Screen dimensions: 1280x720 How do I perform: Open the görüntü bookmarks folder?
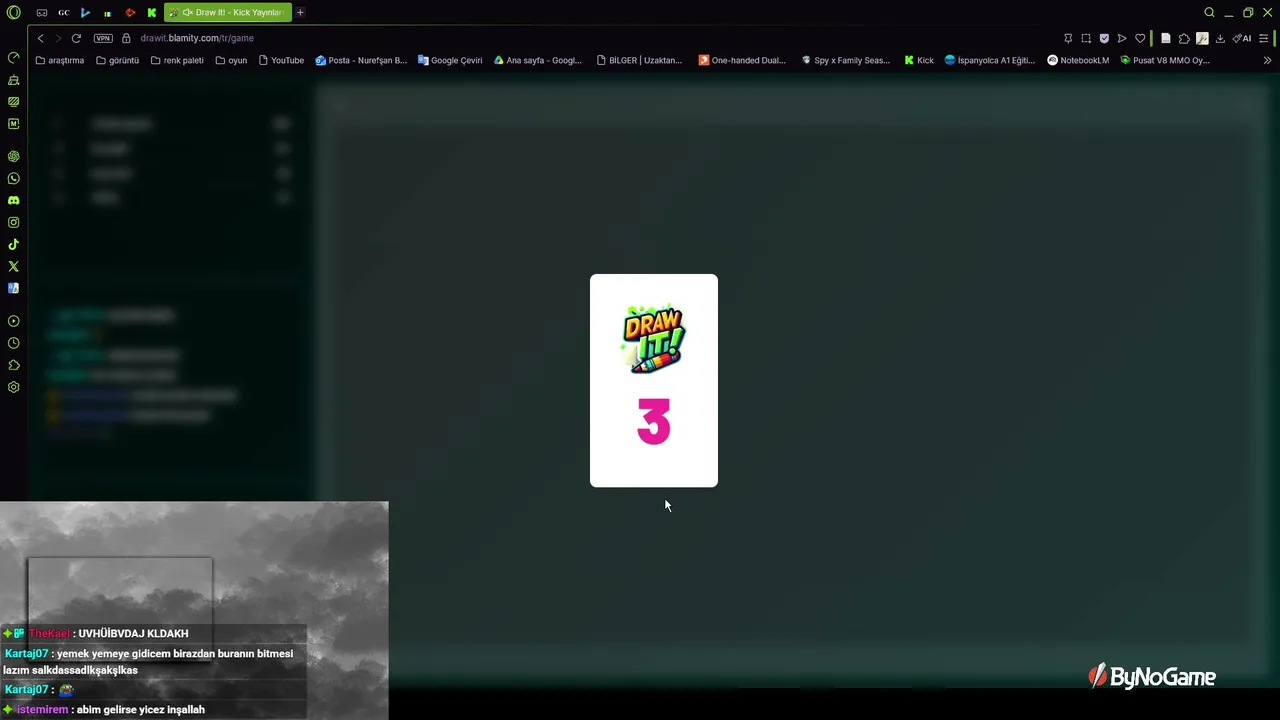[x=118, y=60]
